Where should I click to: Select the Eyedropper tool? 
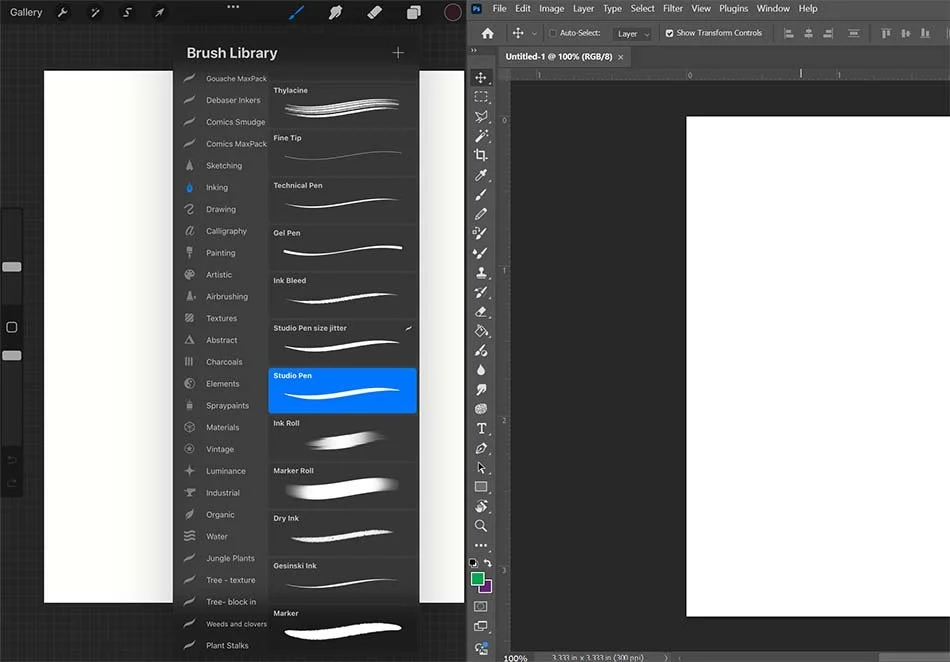point(481,175)
